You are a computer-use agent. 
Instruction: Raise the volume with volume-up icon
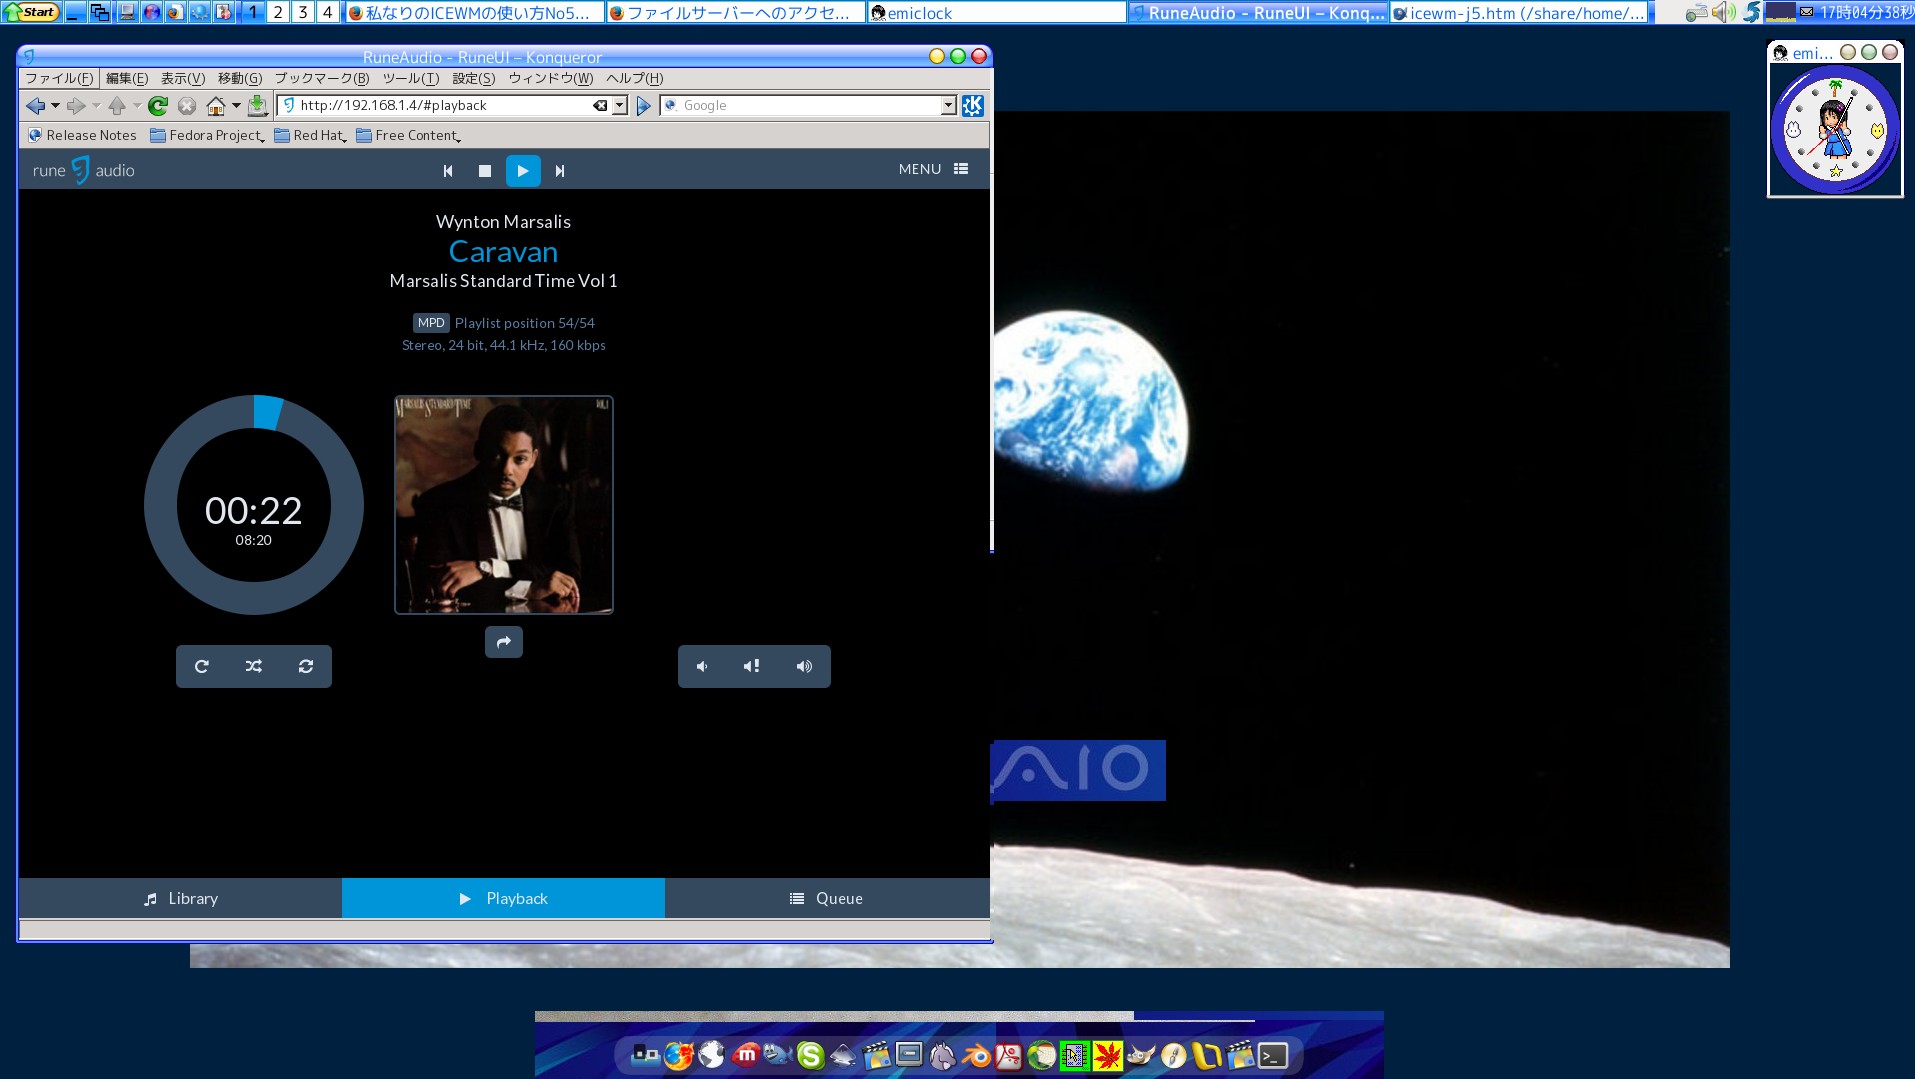[x=804, y=667]
